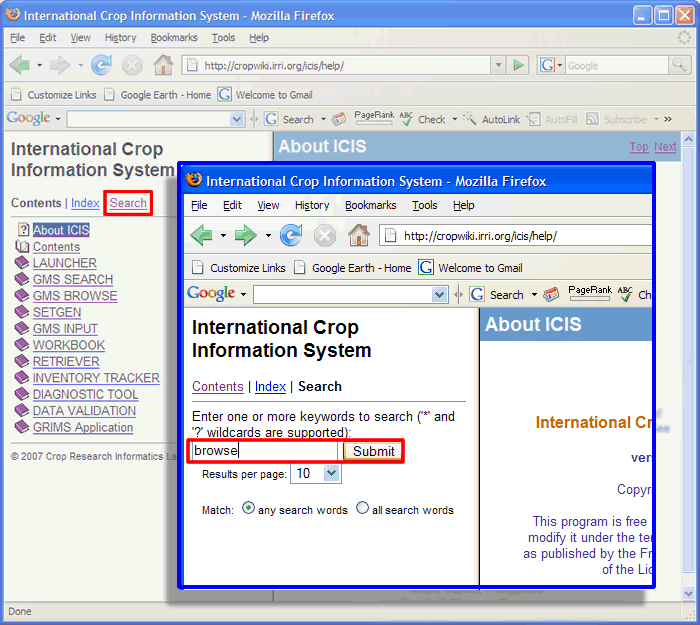Open the INVENTORY TRACKER topic in the tree

(x=96, y=378)
